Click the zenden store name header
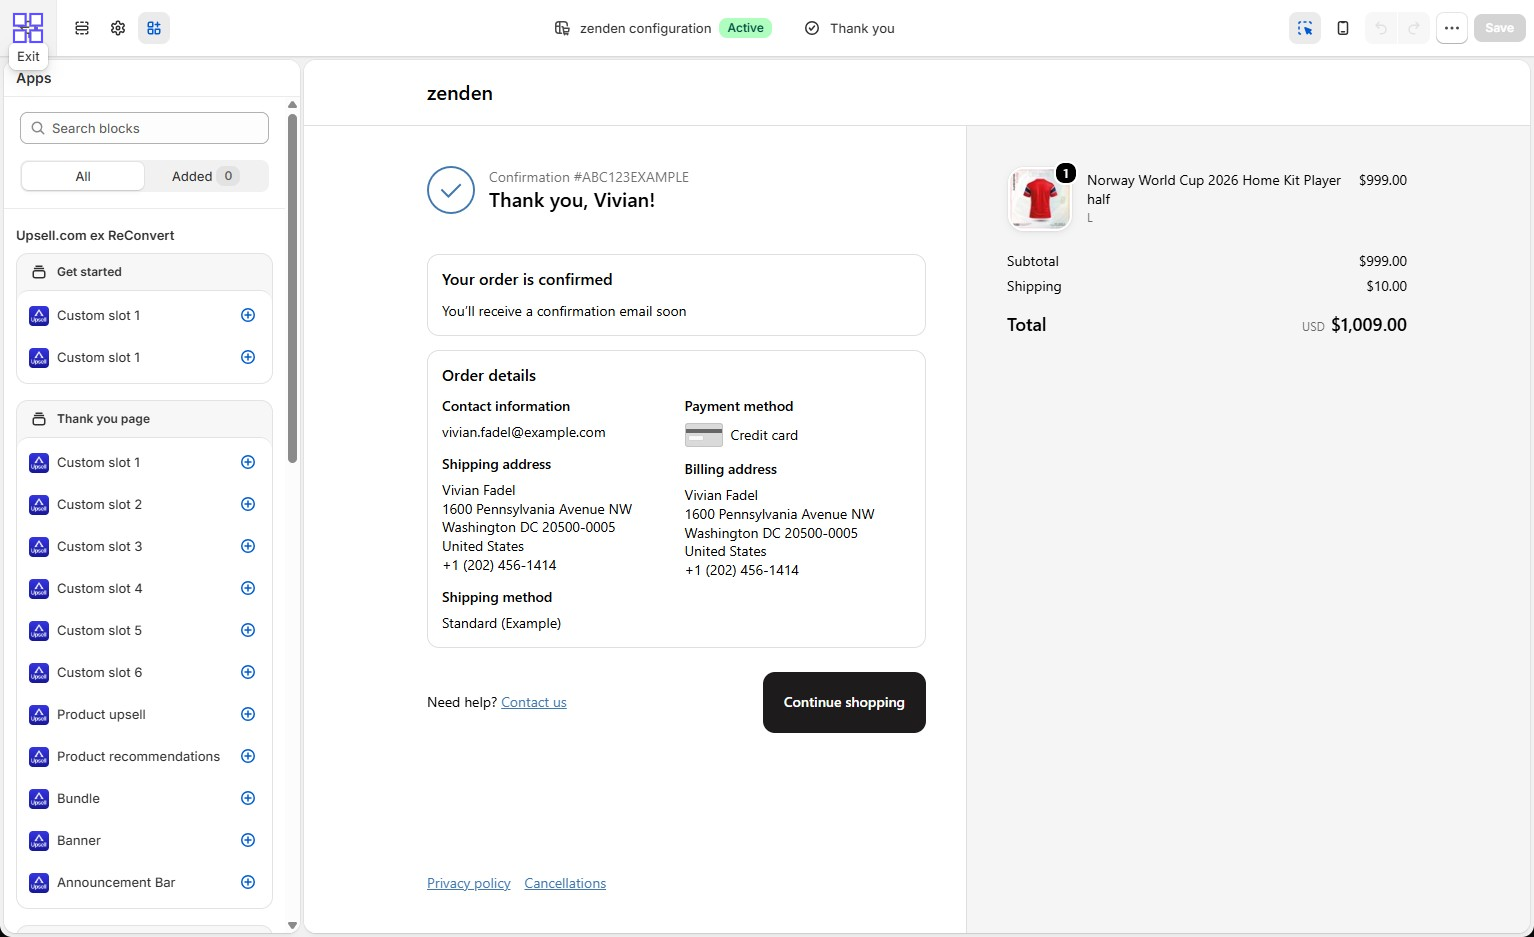This screenshot has width=1534, height=937. pos(460,93)
